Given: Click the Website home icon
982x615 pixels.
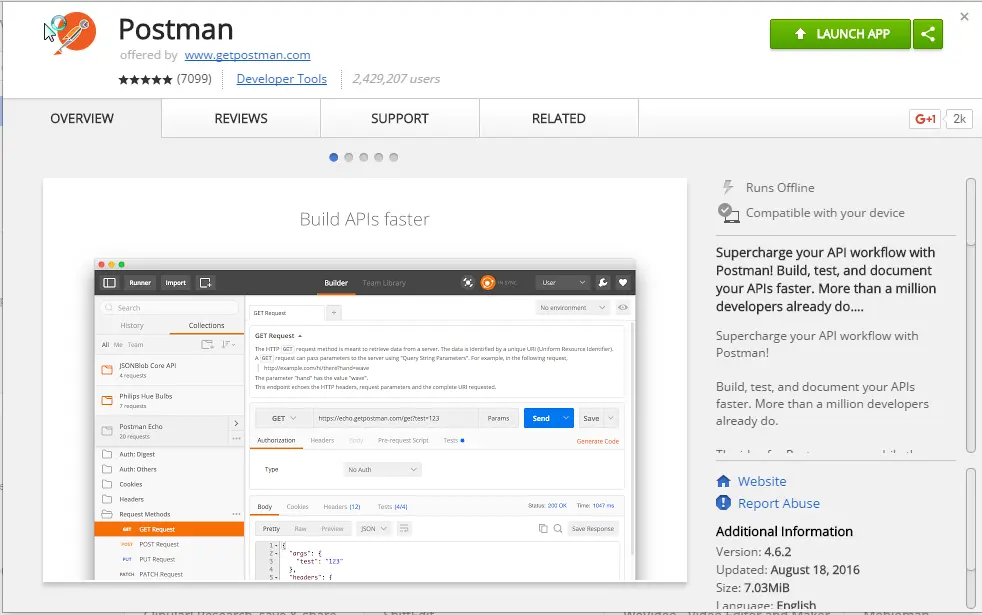Looking at the screenshot, I should [x=723, y=481].
